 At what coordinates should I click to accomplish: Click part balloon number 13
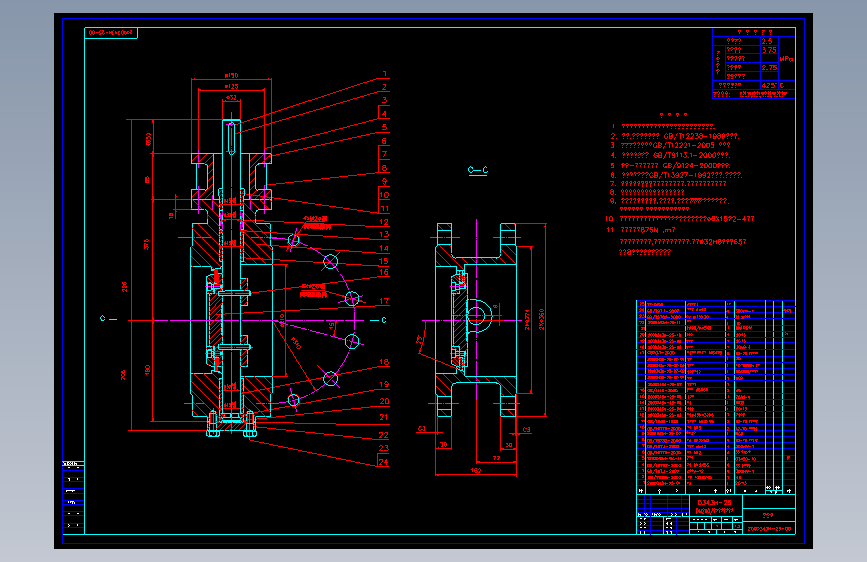coord(384,235)
